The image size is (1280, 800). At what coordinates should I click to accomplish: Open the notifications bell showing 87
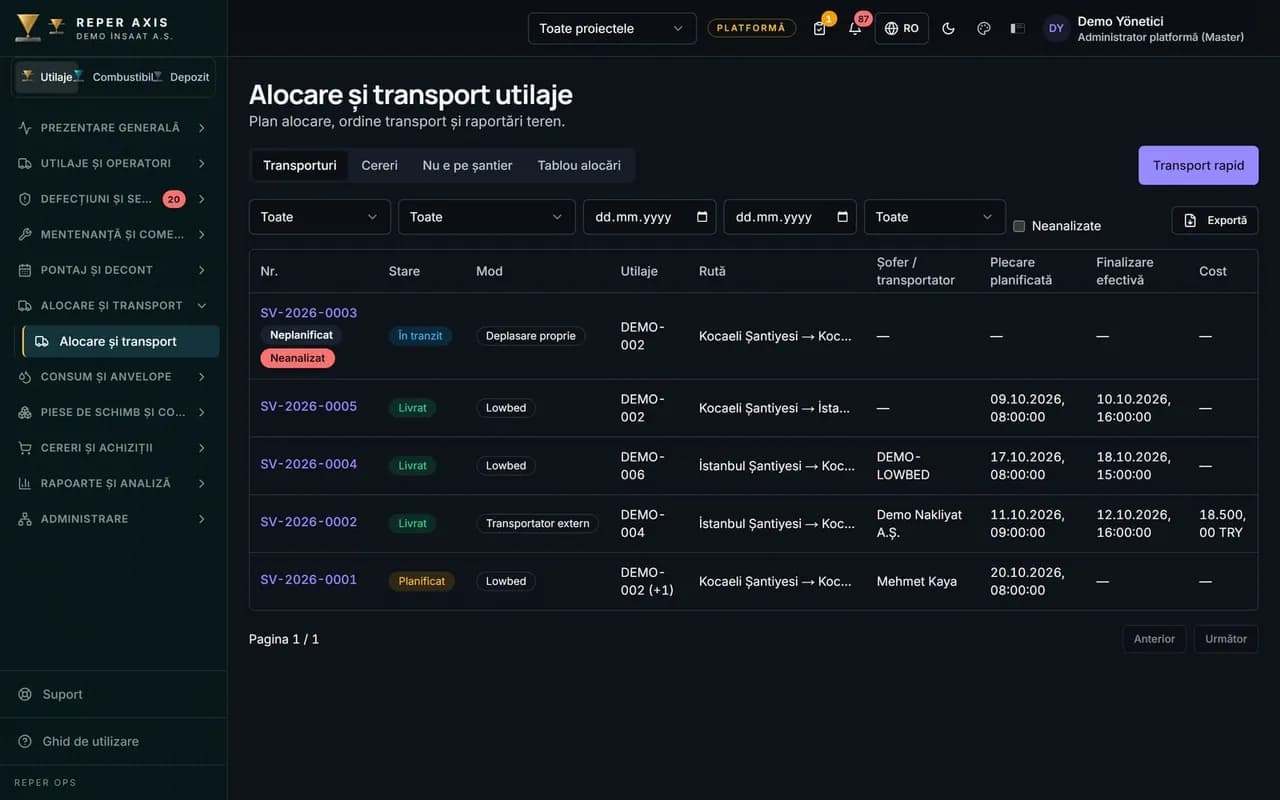(x=855, y=28)
